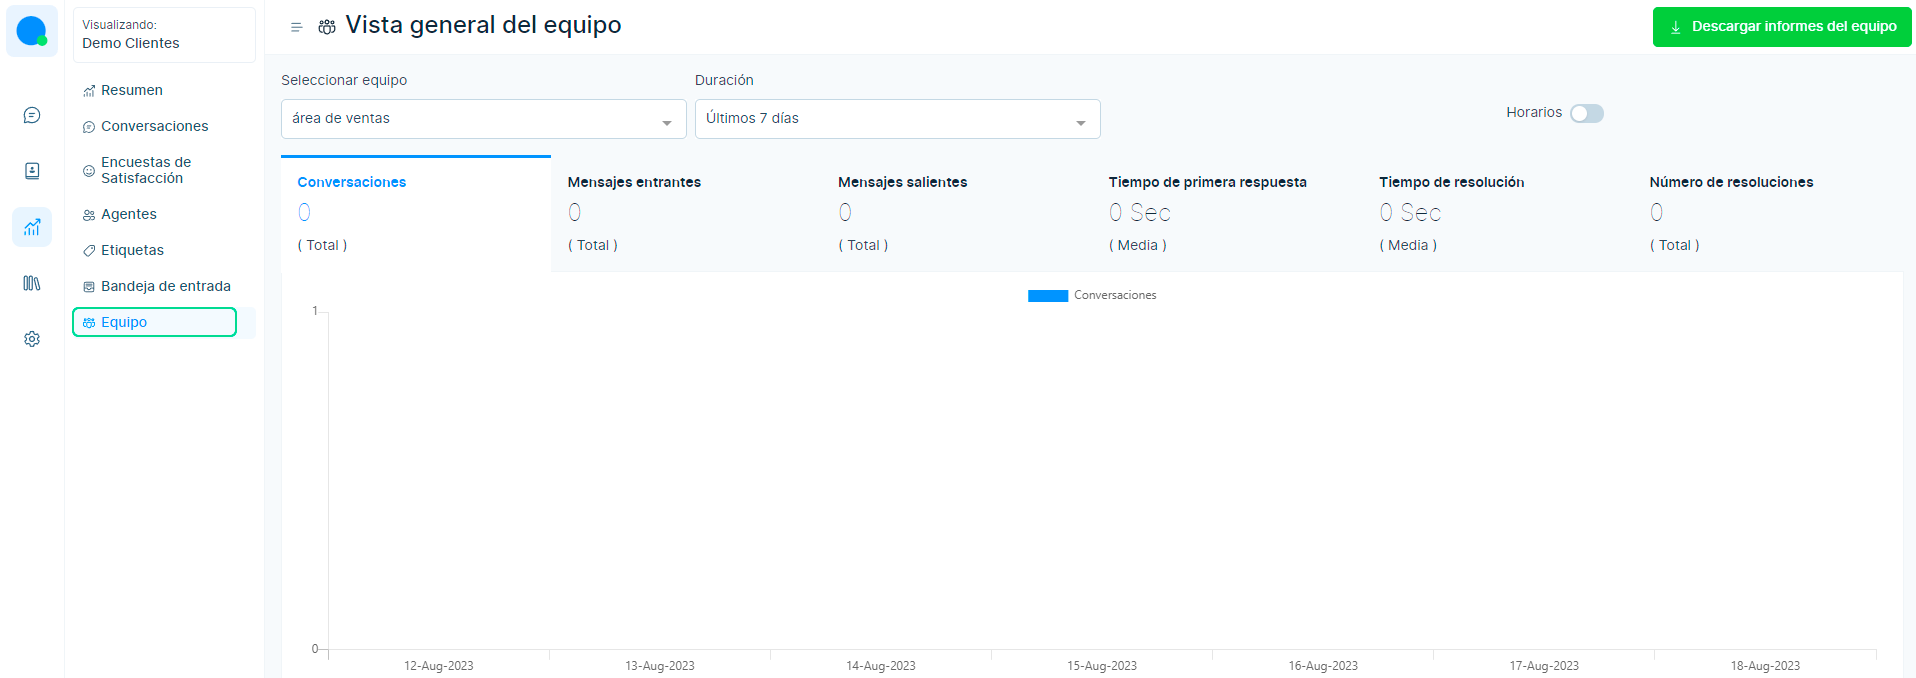Viewport: 1916px width, 678px height.
Task: Click the blue app logo avatar
Action: point(32,31)
